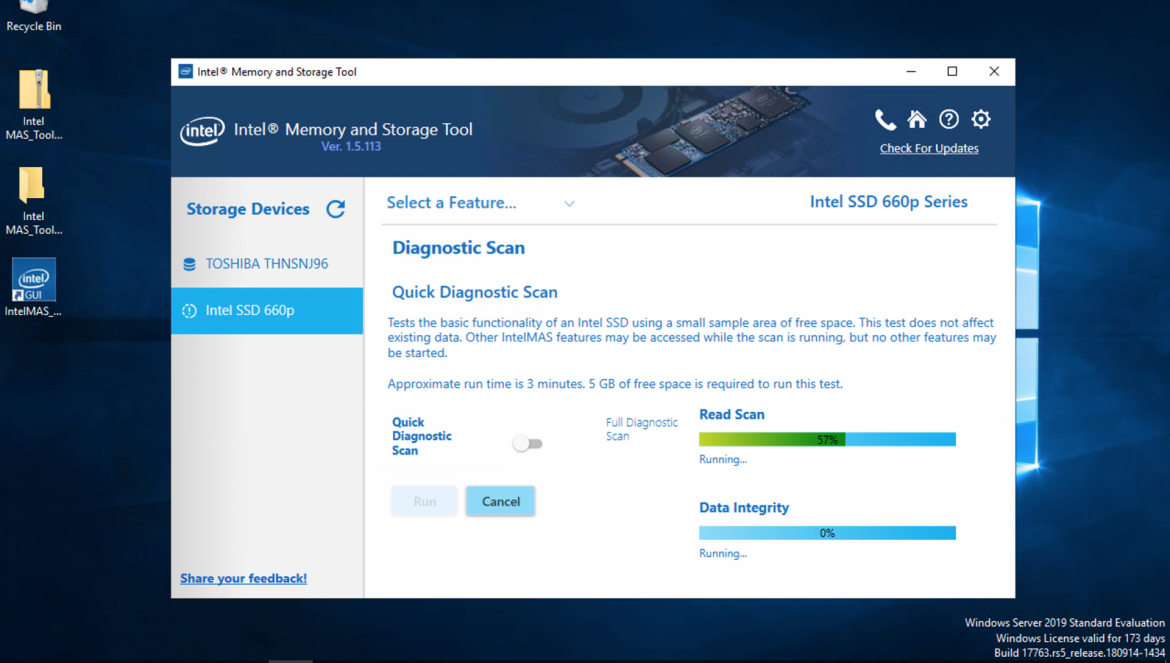This screenshot has width=1170, height=663.
Task: Click the Read Scan progress bar
Action: [x=828, y=439]
